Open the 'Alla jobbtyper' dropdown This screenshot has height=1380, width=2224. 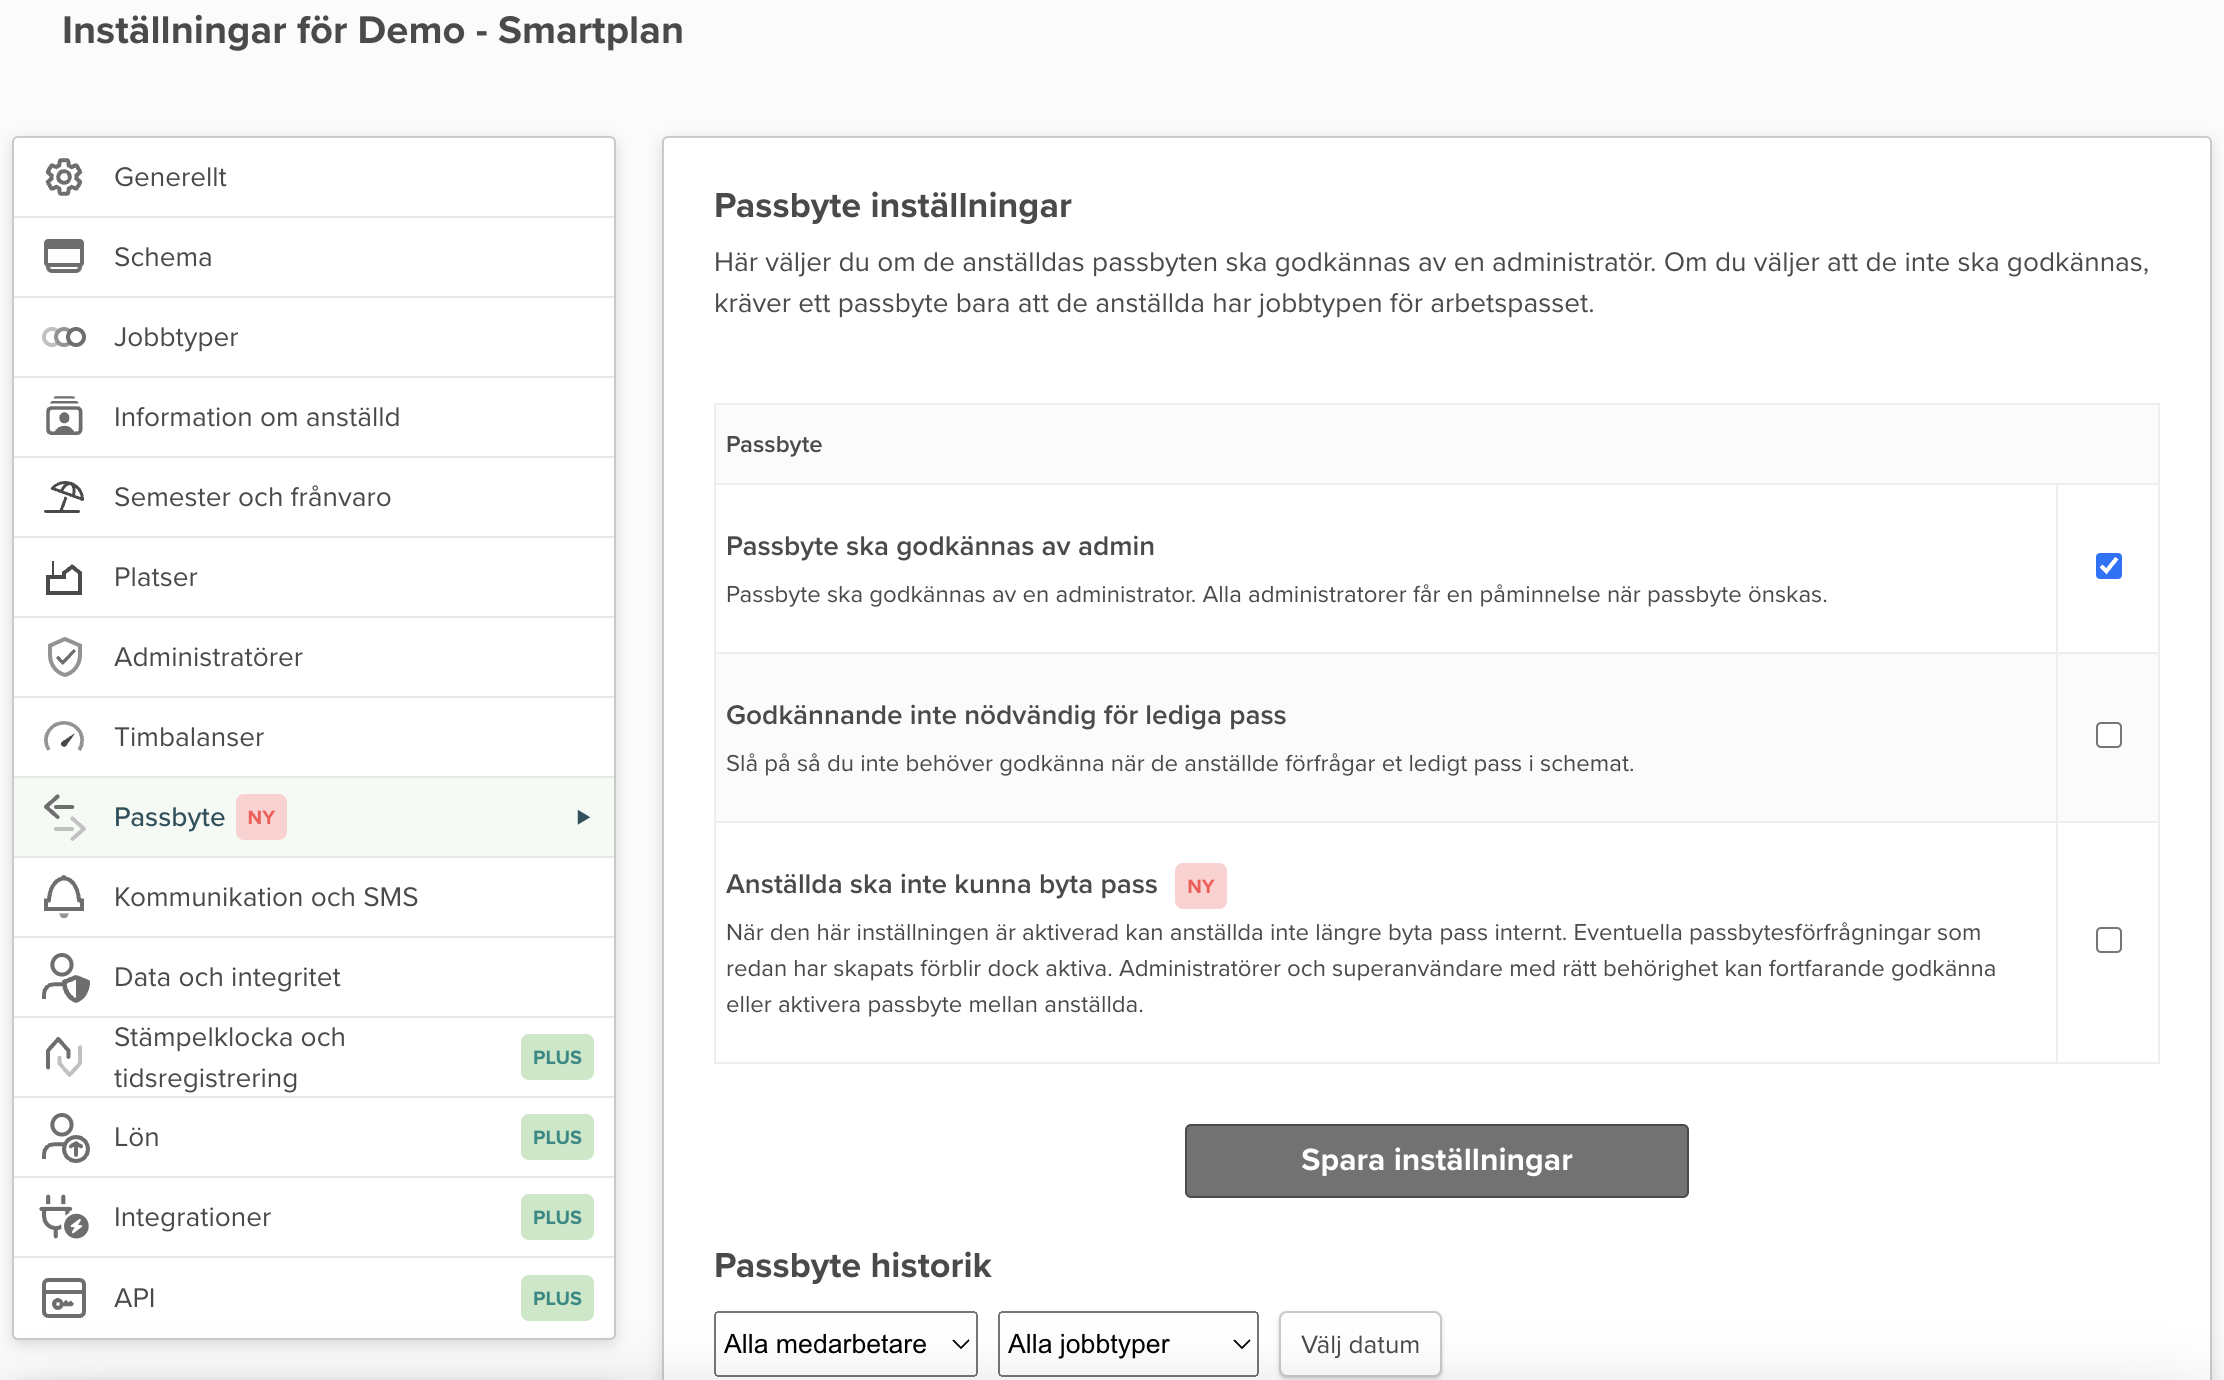pyautogui.click(x=1127, y=1344)
